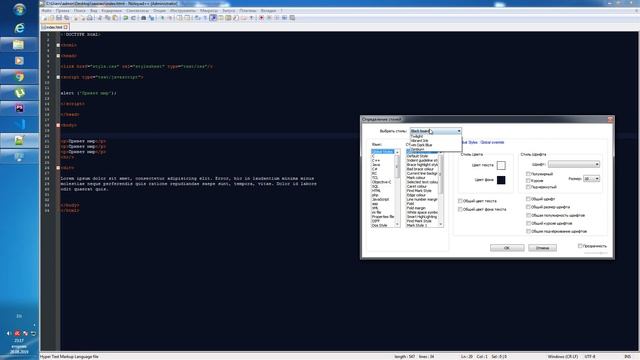Click the New file toolbar icon

coord(45,18)
